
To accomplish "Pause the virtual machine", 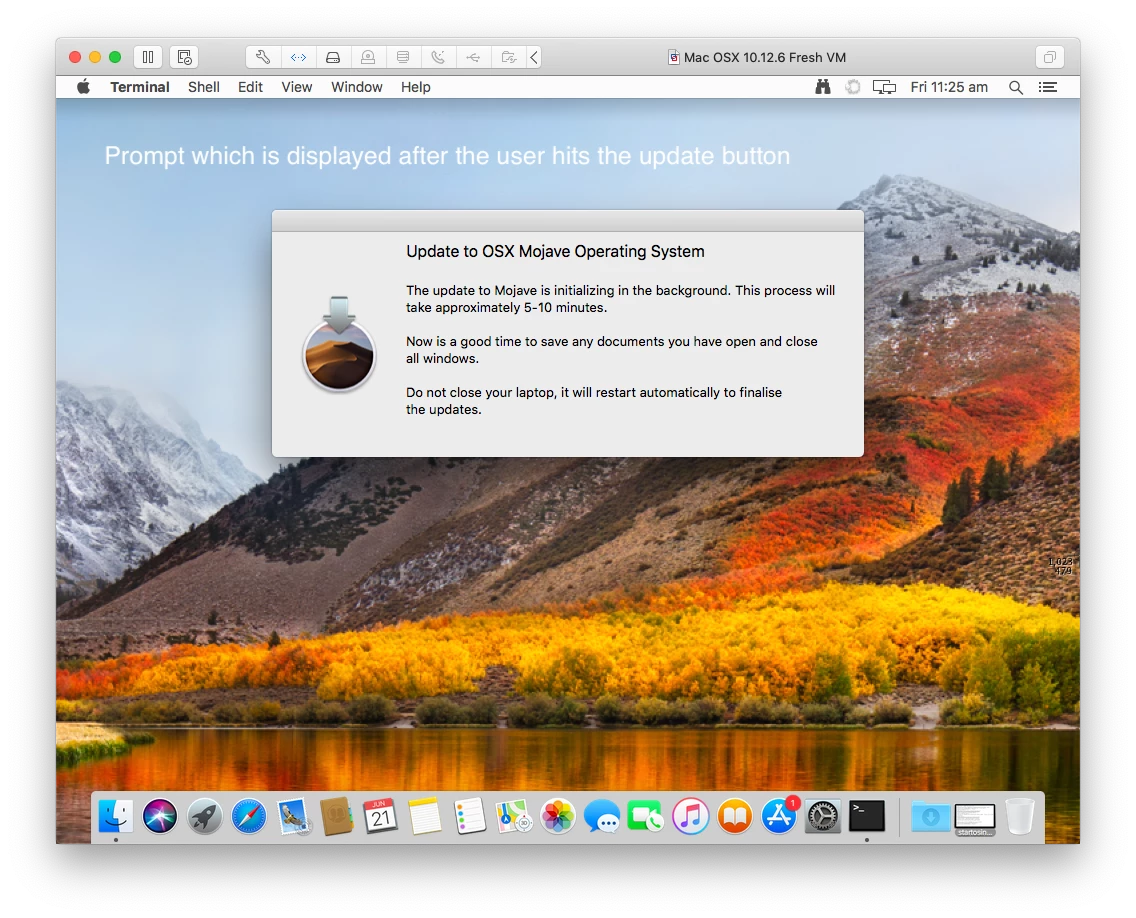I will pos(148,57).
